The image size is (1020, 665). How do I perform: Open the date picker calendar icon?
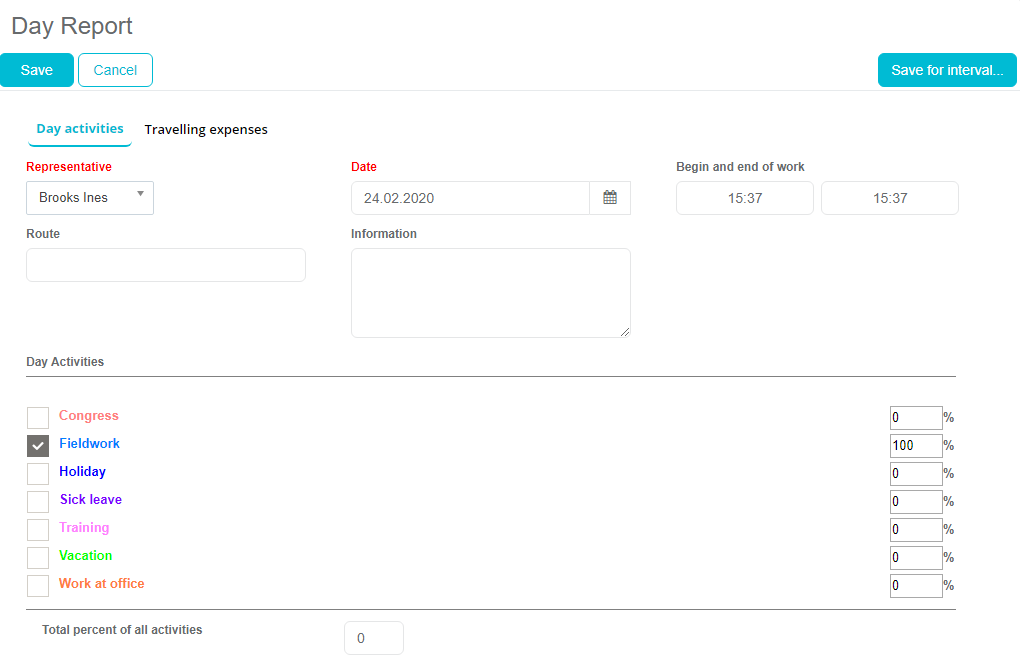pos(610,198)
